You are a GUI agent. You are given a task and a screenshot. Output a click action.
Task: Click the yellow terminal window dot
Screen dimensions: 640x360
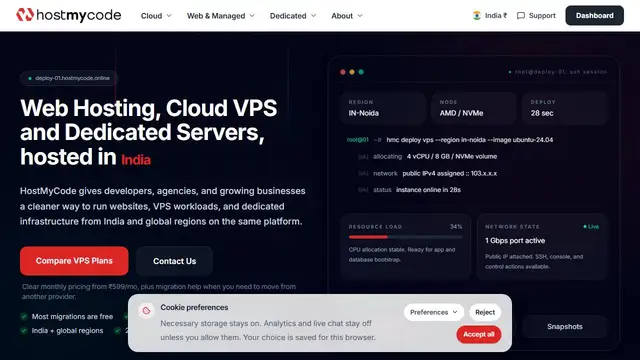pos(352,72)
